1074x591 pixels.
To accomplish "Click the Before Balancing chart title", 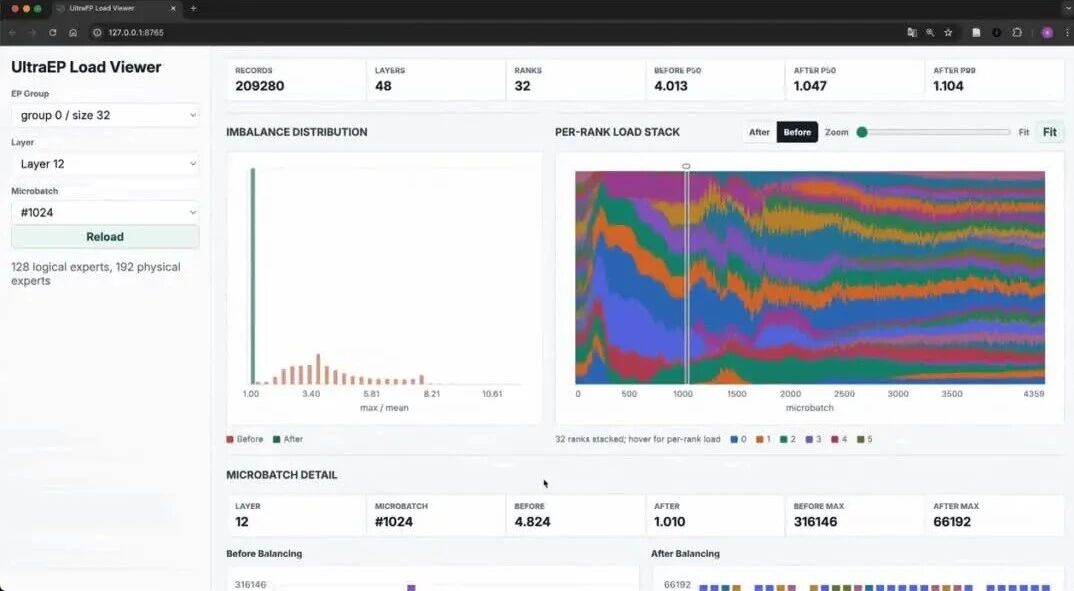I will pyautogui.click(x=264, y=553).
